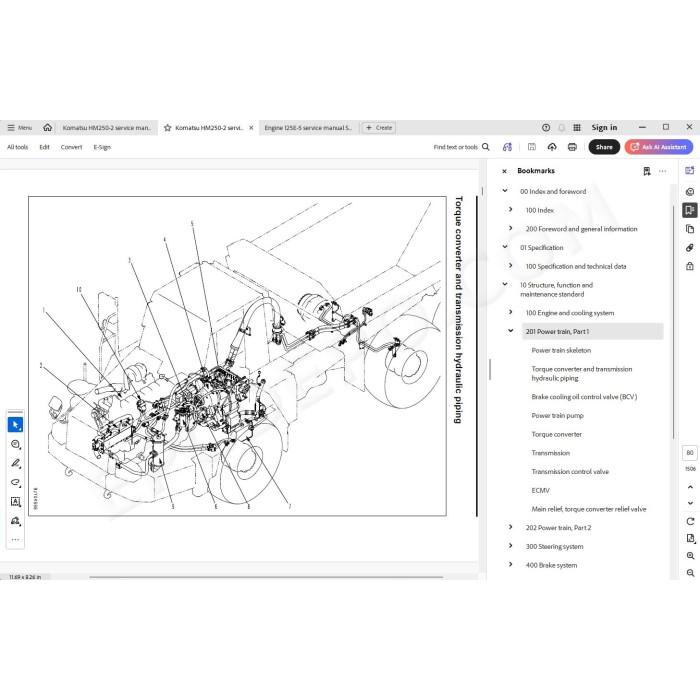Image resolution: width=700 pixels, height=700 pixels.
Task: Click the Share button
Action: pyautogui.click(x=604, y=147)
